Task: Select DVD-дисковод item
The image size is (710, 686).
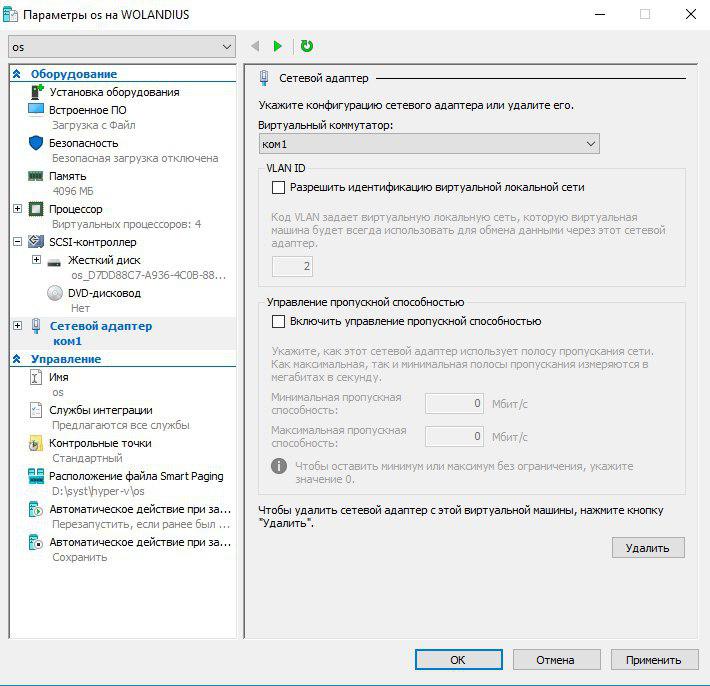Action: pos(105,293)
